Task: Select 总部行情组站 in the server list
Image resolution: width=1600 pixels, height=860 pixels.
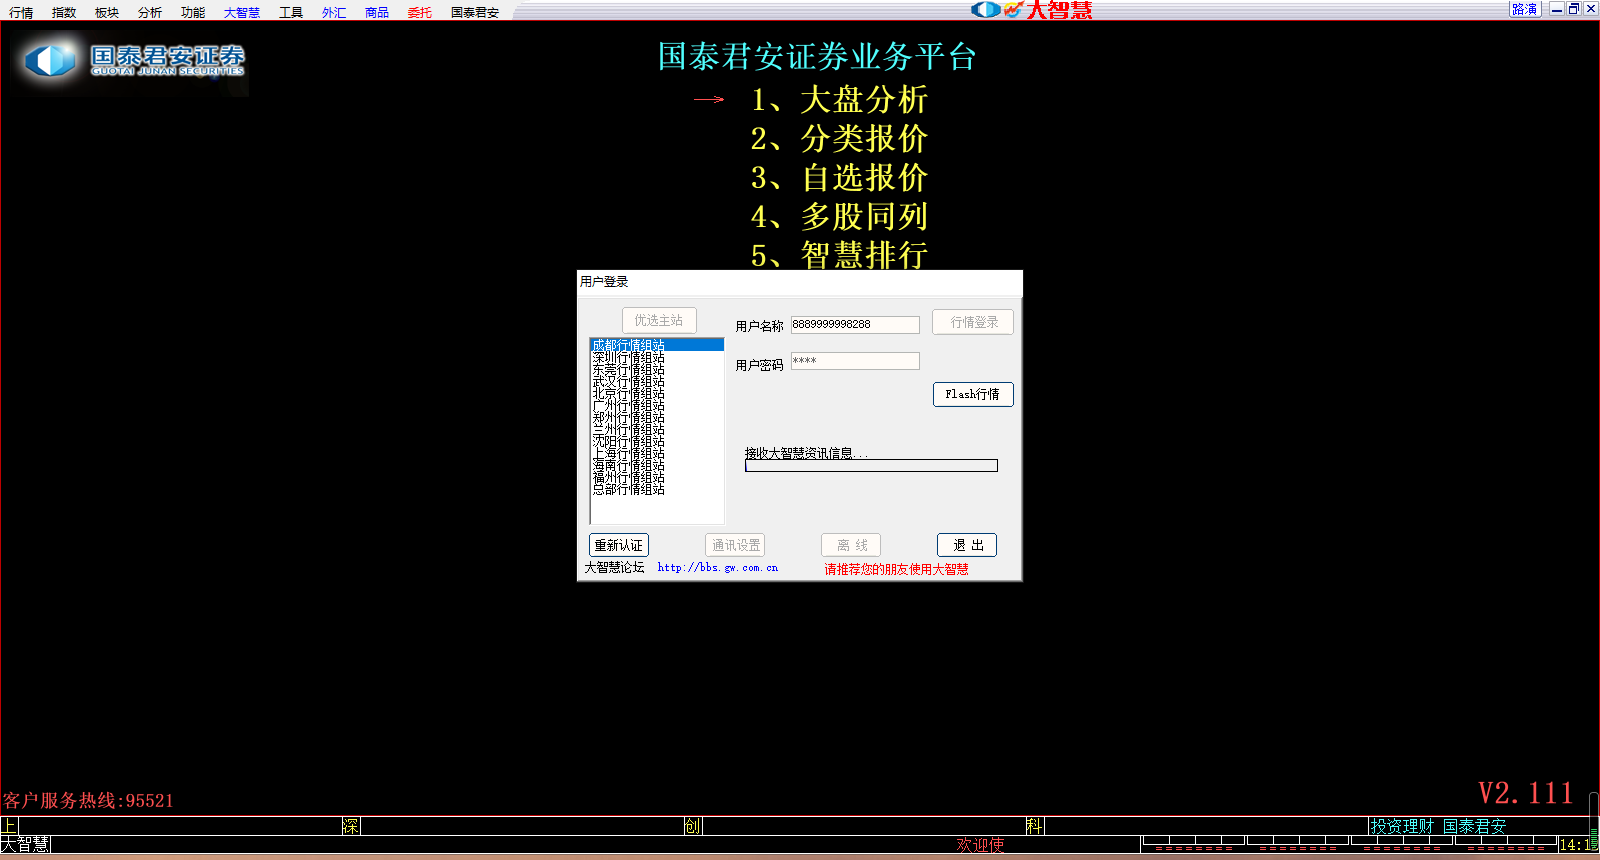Action: pos(628,490)
